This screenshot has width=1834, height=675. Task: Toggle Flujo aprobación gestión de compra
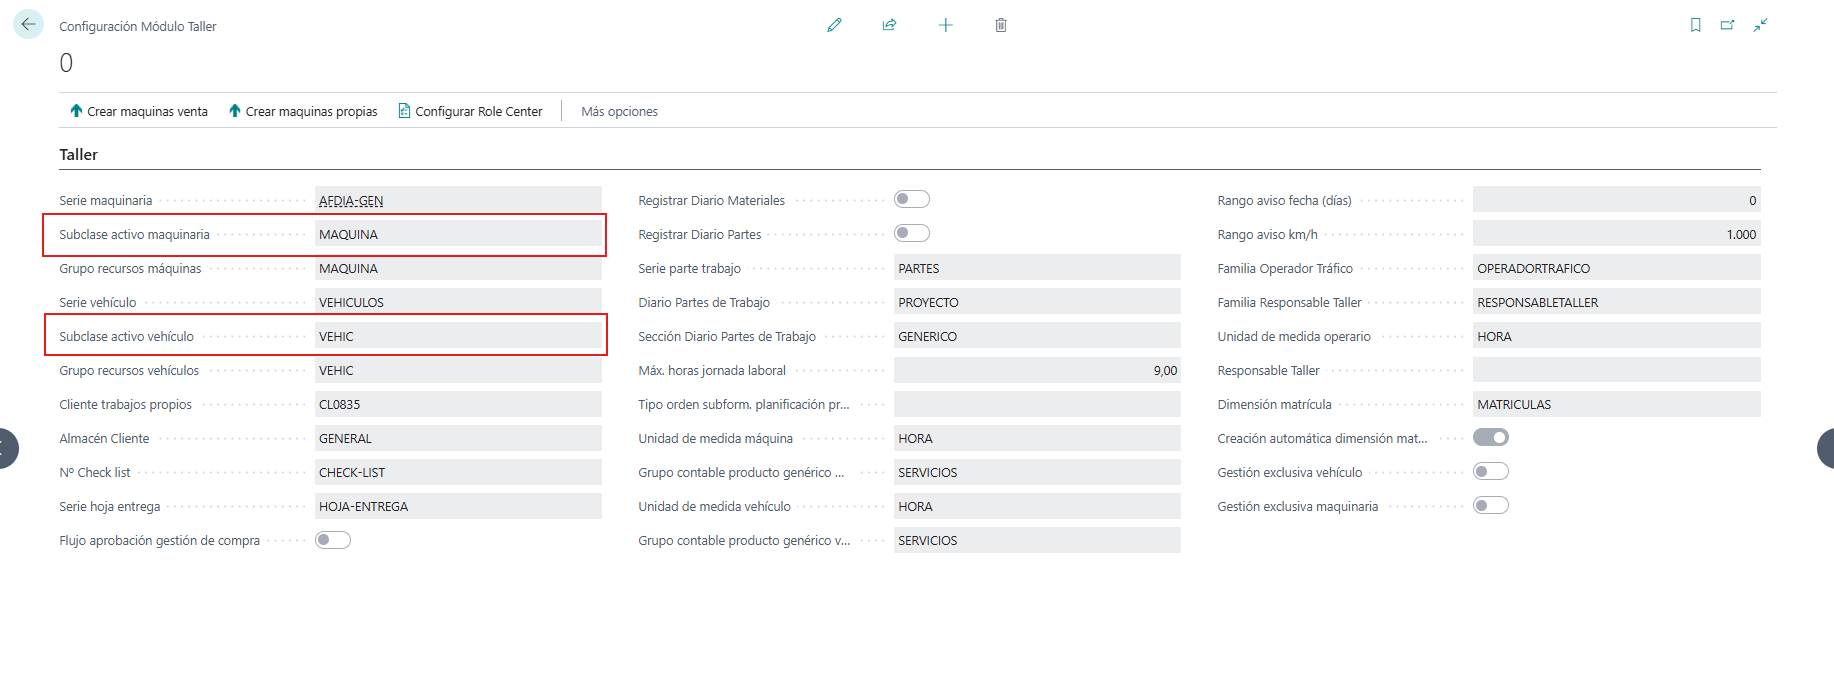pos(332,540)
